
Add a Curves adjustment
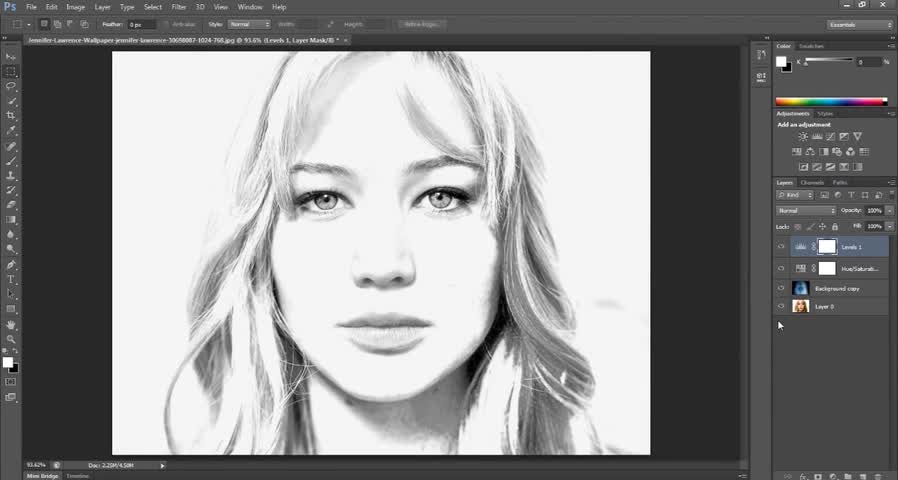pyautogui.click(x=830, y=136)
